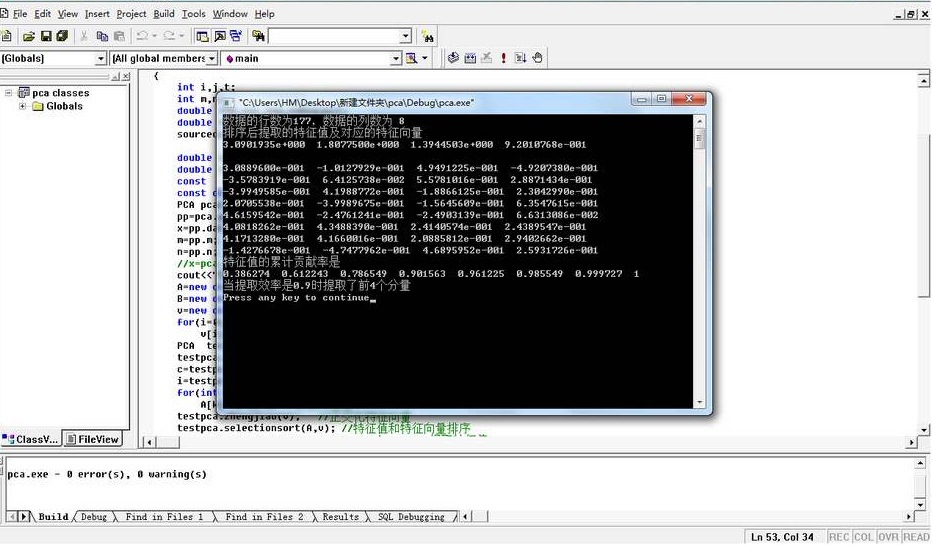Viewport: 932px width, 545px height.
Task: Switch to the FileView tab
Action: pos(92,439)
